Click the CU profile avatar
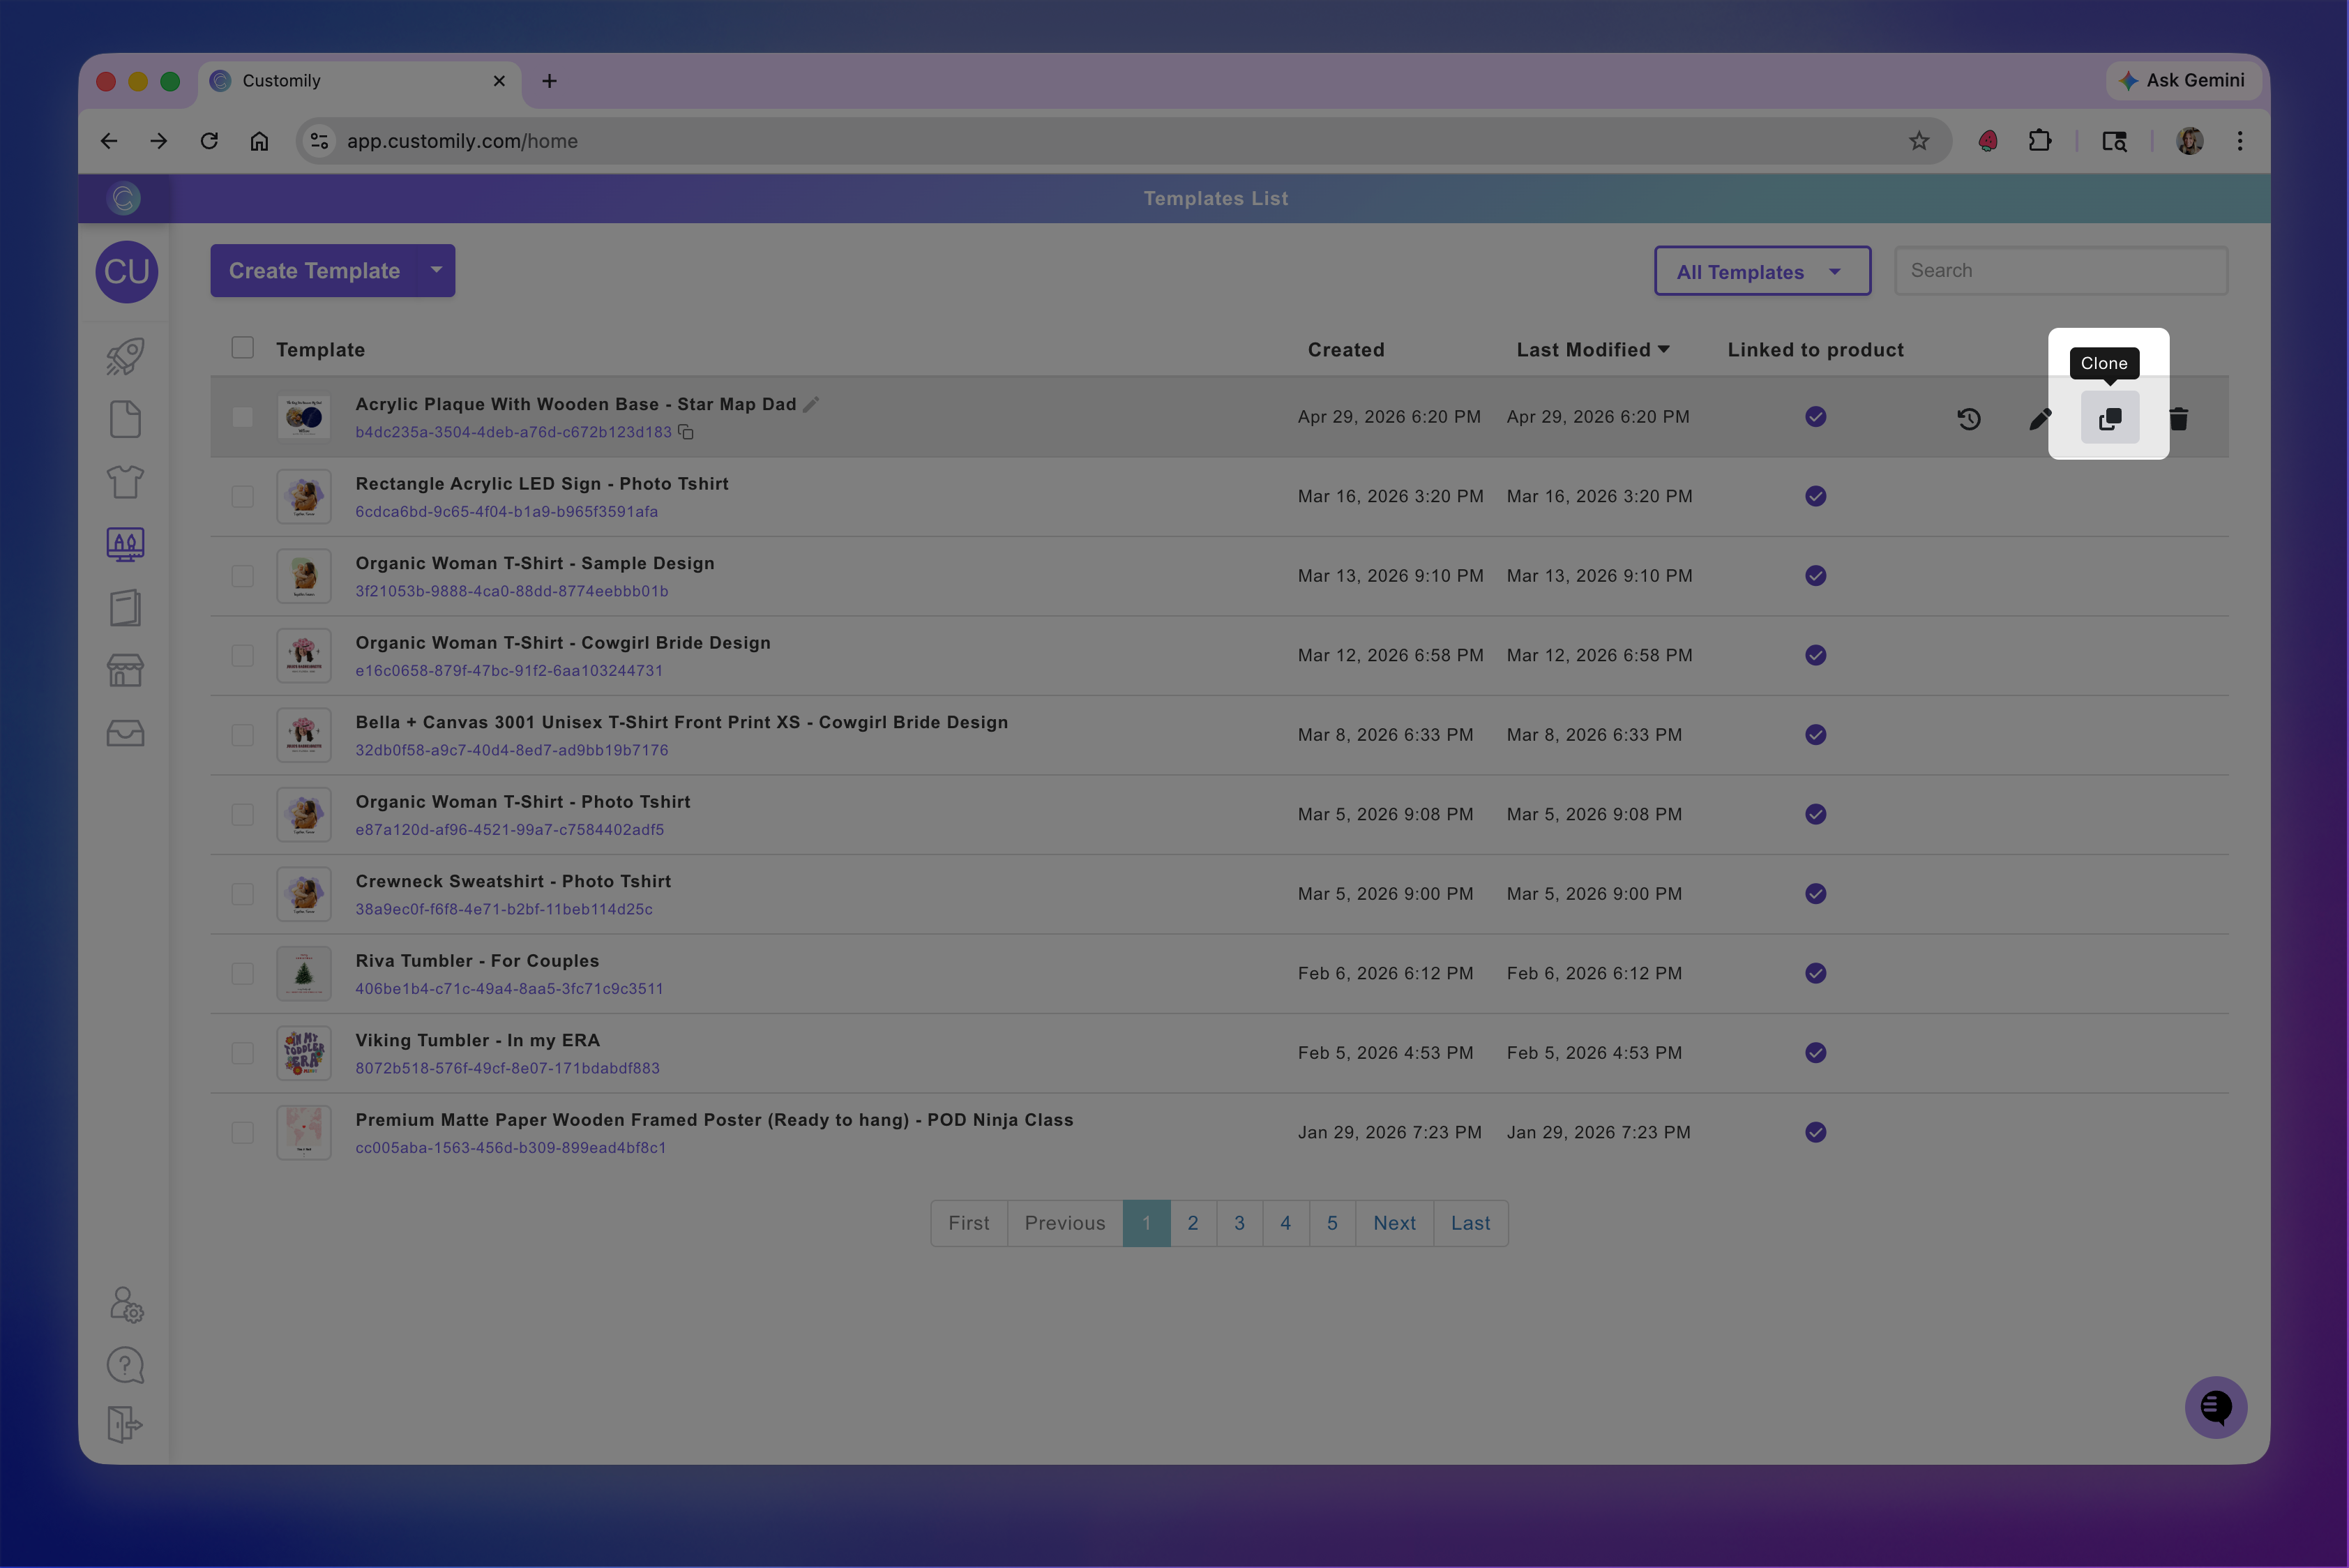The width and height of the screenshot is (2349, 1568). (127, 271)
